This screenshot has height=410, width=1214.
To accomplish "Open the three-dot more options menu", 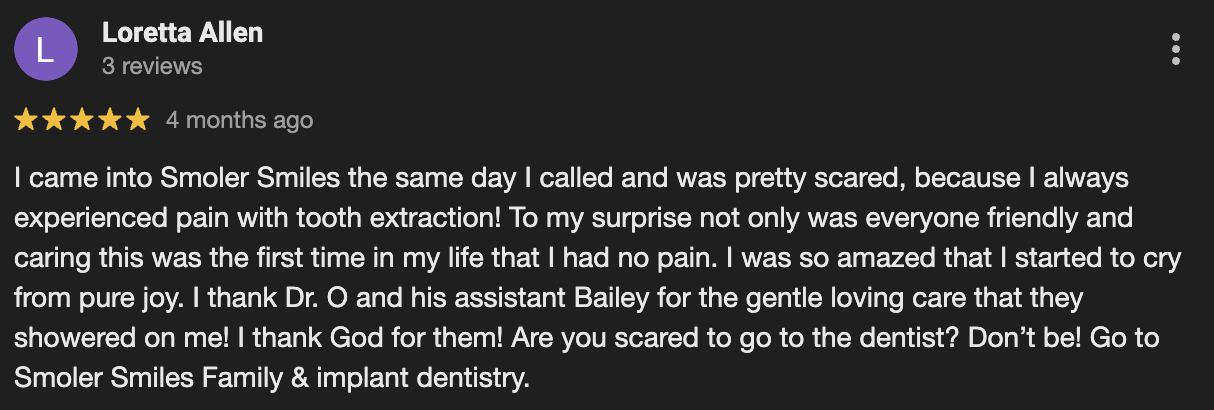I will pos(1176,48).
